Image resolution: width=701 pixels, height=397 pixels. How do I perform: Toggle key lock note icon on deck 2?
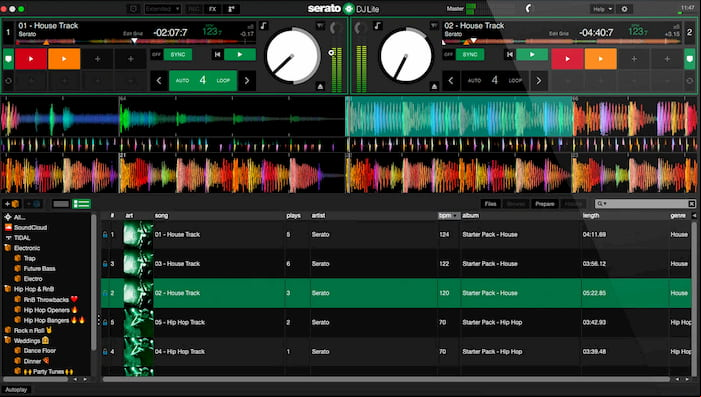[x=378, y=25]
